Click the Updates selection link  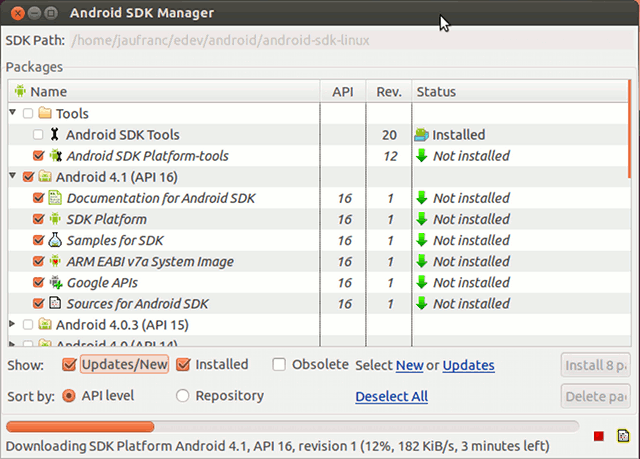[469, 365]
